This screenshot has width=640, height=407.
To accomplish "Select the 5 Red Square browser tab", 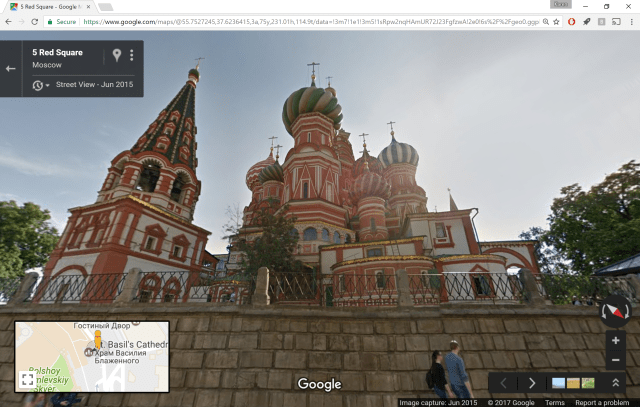I will pyautogui.click(x=50, y=6).
